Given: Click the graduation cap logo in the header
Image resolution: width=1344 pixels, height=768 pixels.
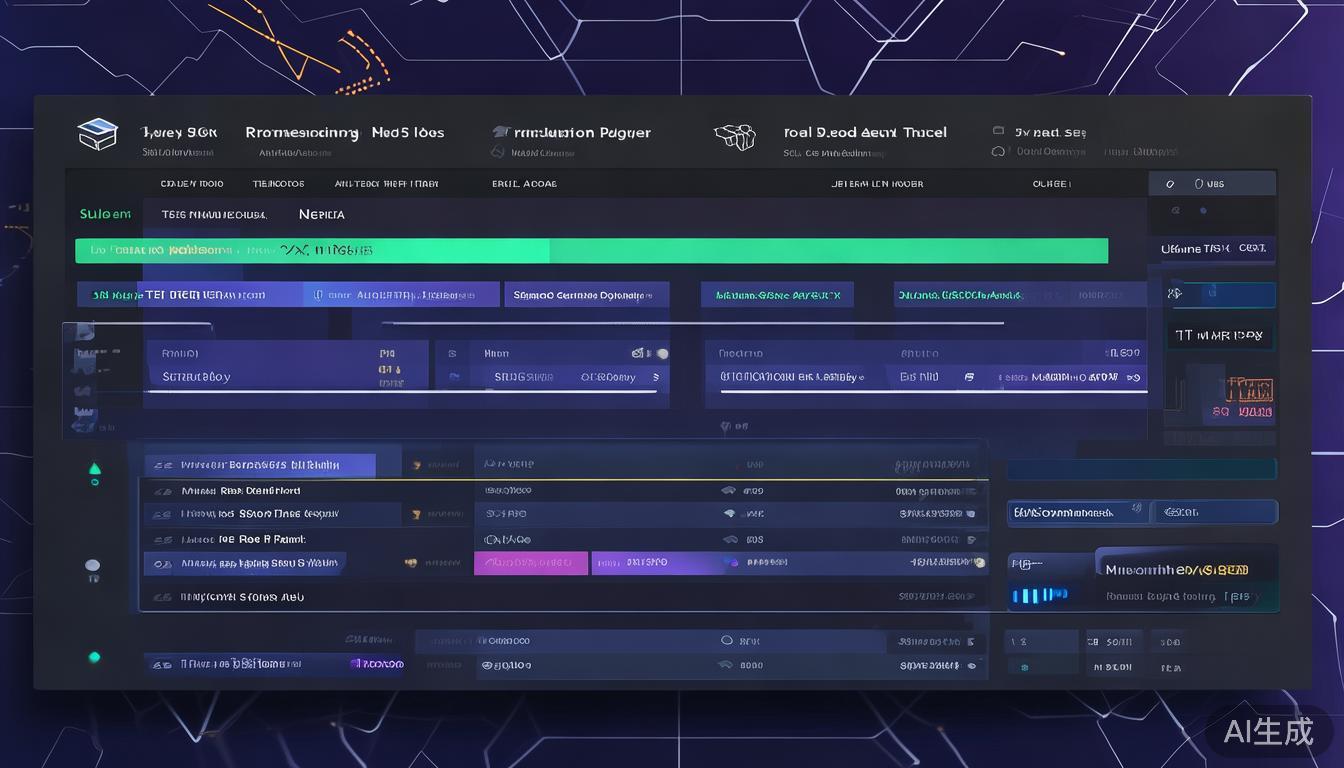Looking at the screenshot, I should (x=97, y=135).
